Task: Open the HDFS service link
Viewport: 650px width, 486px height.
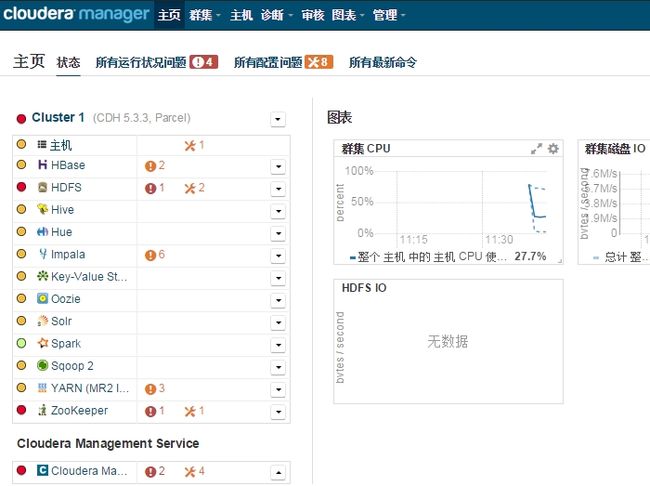Action: pyautogui.click(x=66, y=187)
